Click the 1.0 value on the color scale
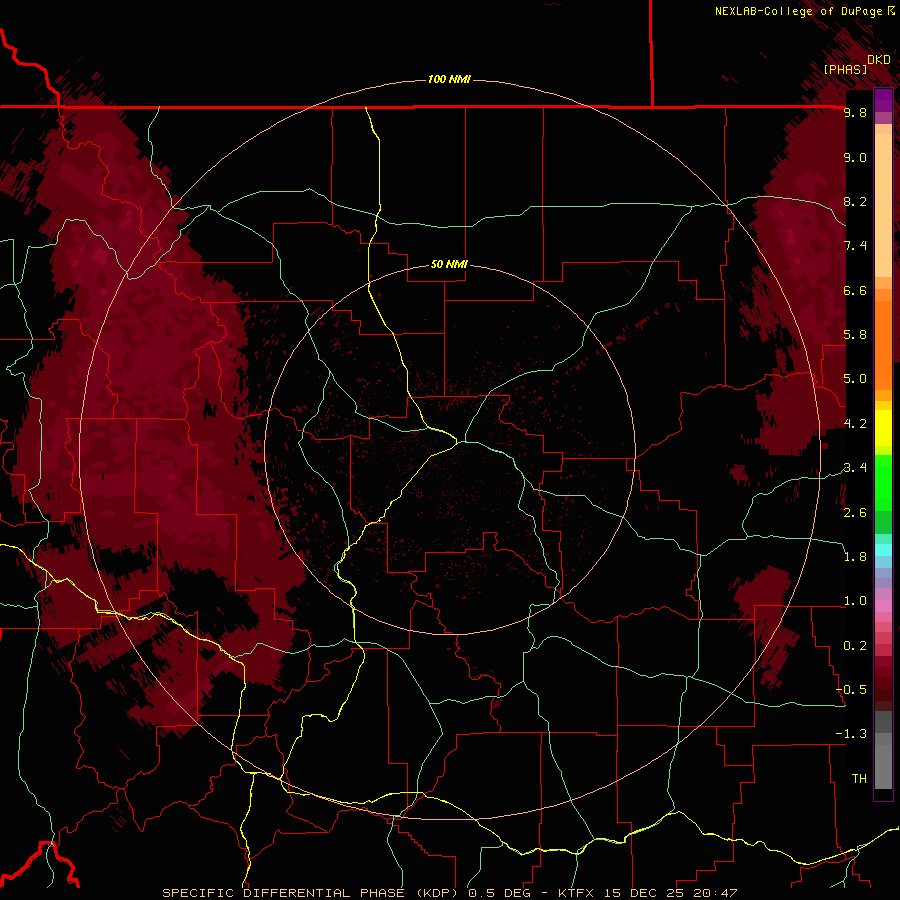Viewport: 900px width, 900px height. click(x=855, y=601)
